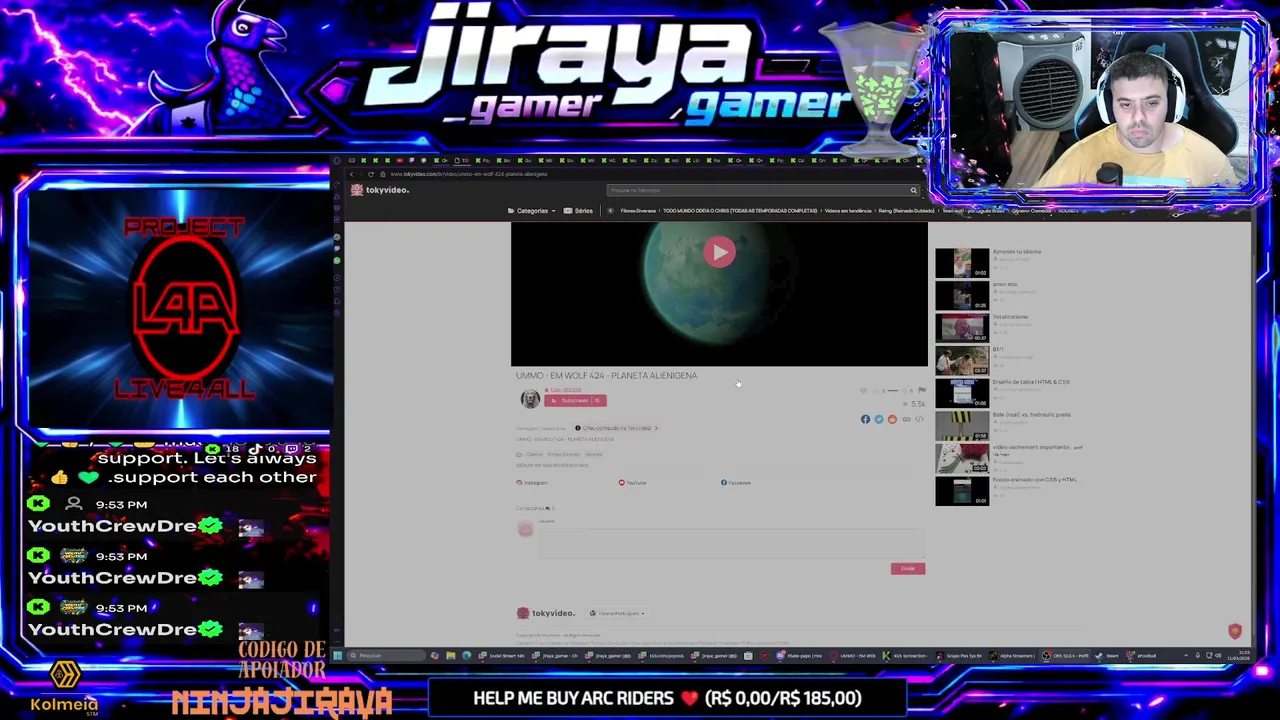Screen dimensions: 1280x720
Task: Open embed code icon
Action: pos(919,419)
